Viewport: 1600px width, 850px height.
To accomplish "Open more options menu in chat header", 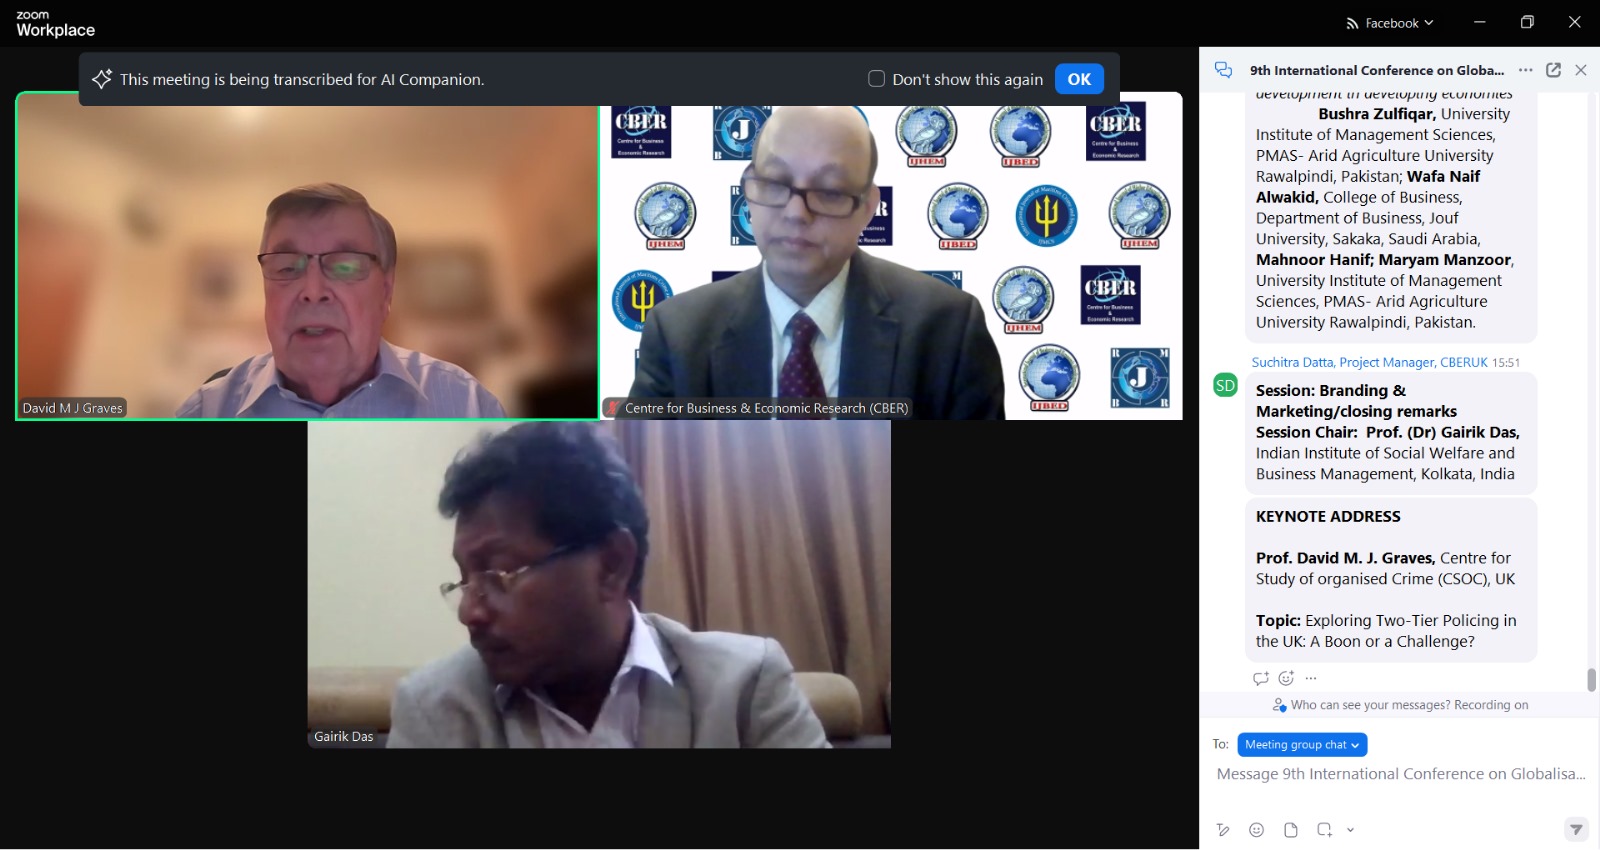I will 1525,70.
